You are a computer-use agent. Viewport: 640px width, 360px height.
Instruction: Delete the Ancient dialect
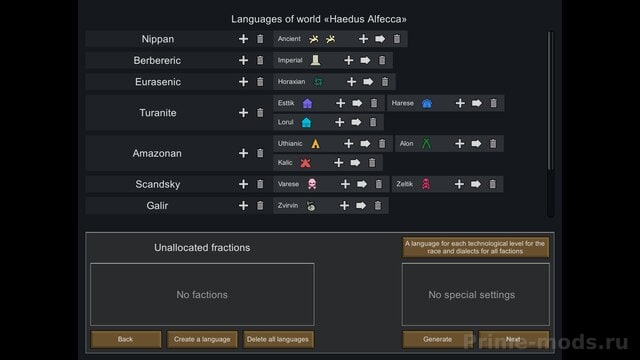397,39
